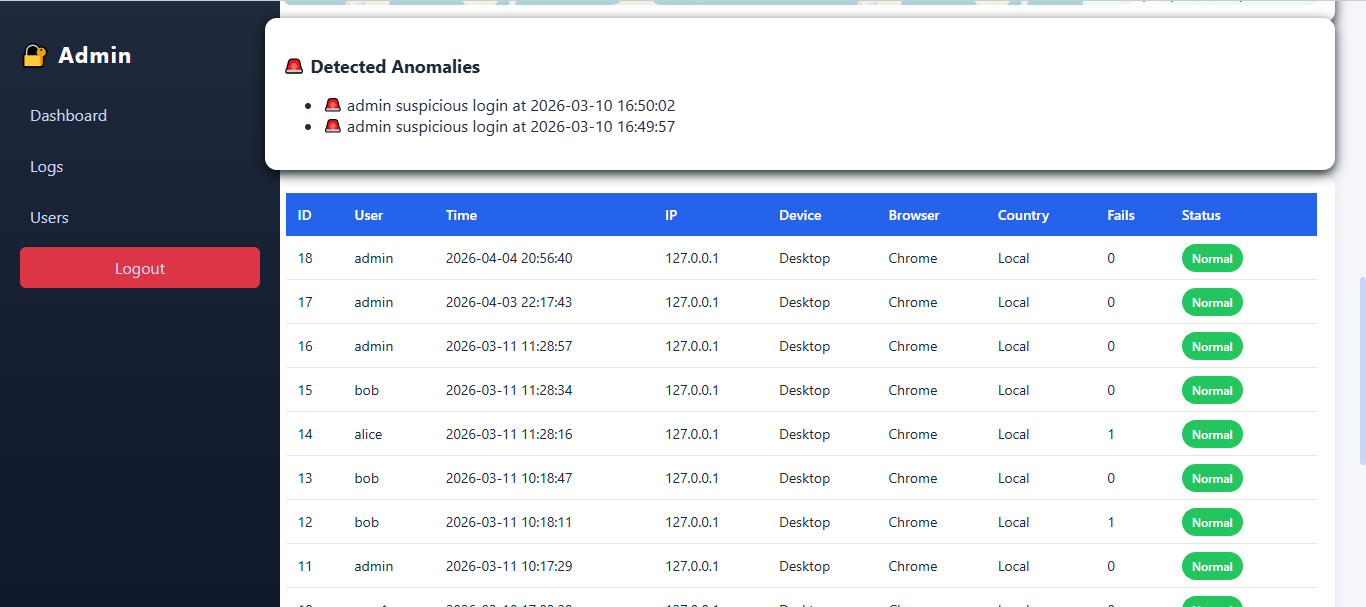The height and width of the screenshot is (607, 1366).
Task: Click fails value 1 in row 12
Action: [x=1111, y=522]
